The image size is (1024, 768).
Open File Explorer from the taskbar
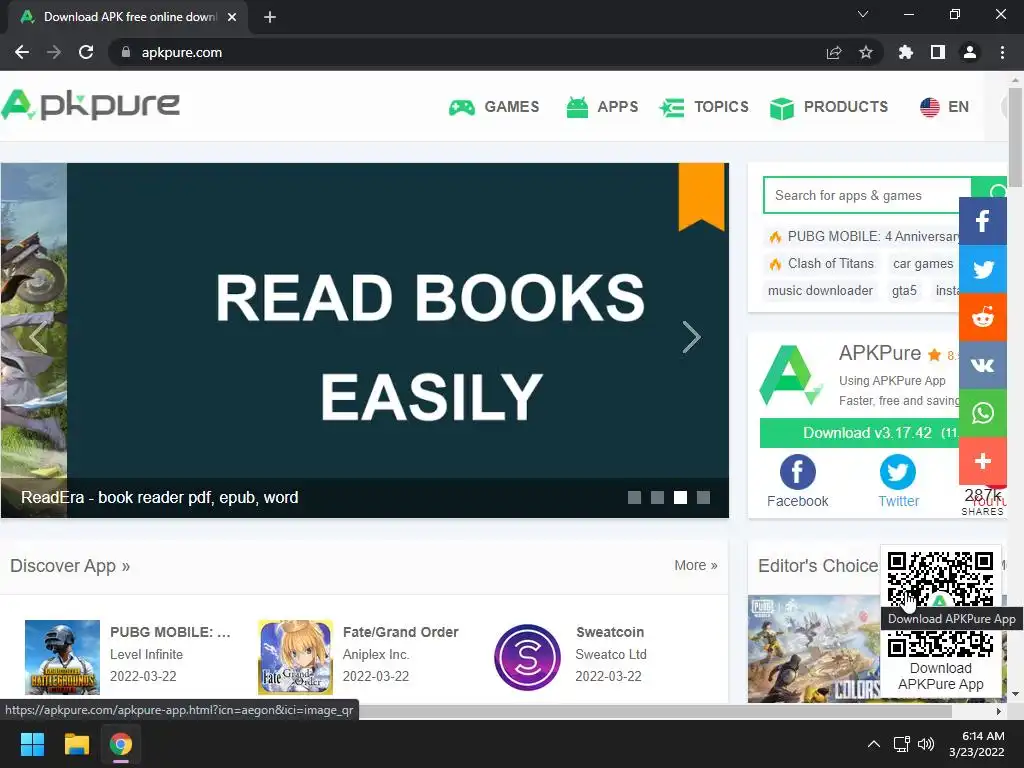[x=76, y=744]
